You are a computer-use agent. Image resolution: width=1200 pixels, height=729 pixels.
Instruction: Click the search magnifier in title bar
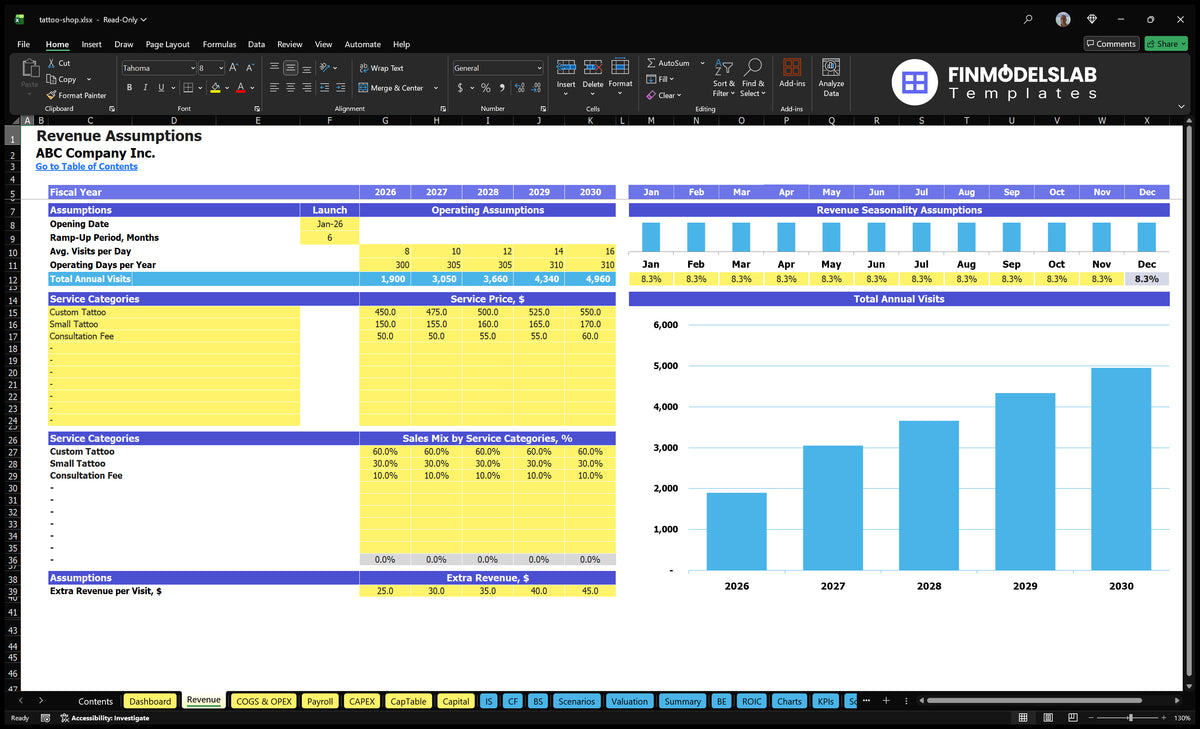click(1029, 19)
